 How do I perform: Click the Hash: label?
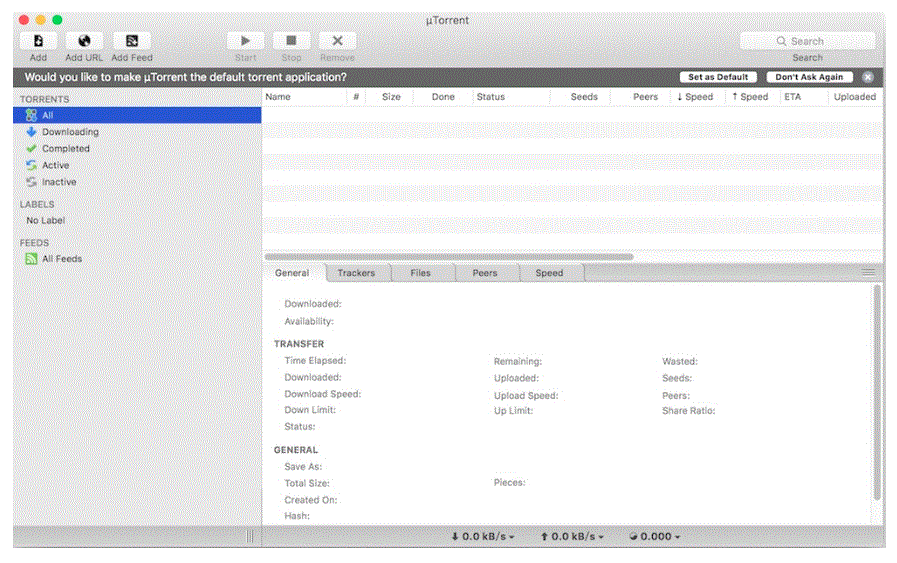pyautogui.click(x=297, y=516)
